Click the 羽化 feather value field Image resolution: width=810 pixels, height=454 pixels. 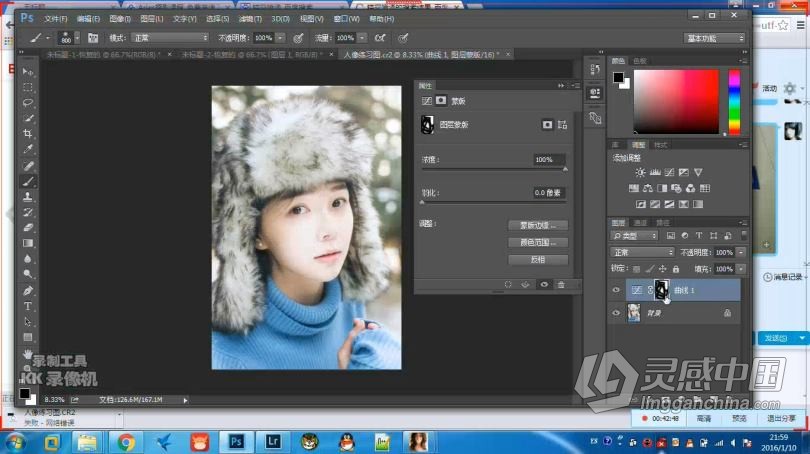click(549, 193)
